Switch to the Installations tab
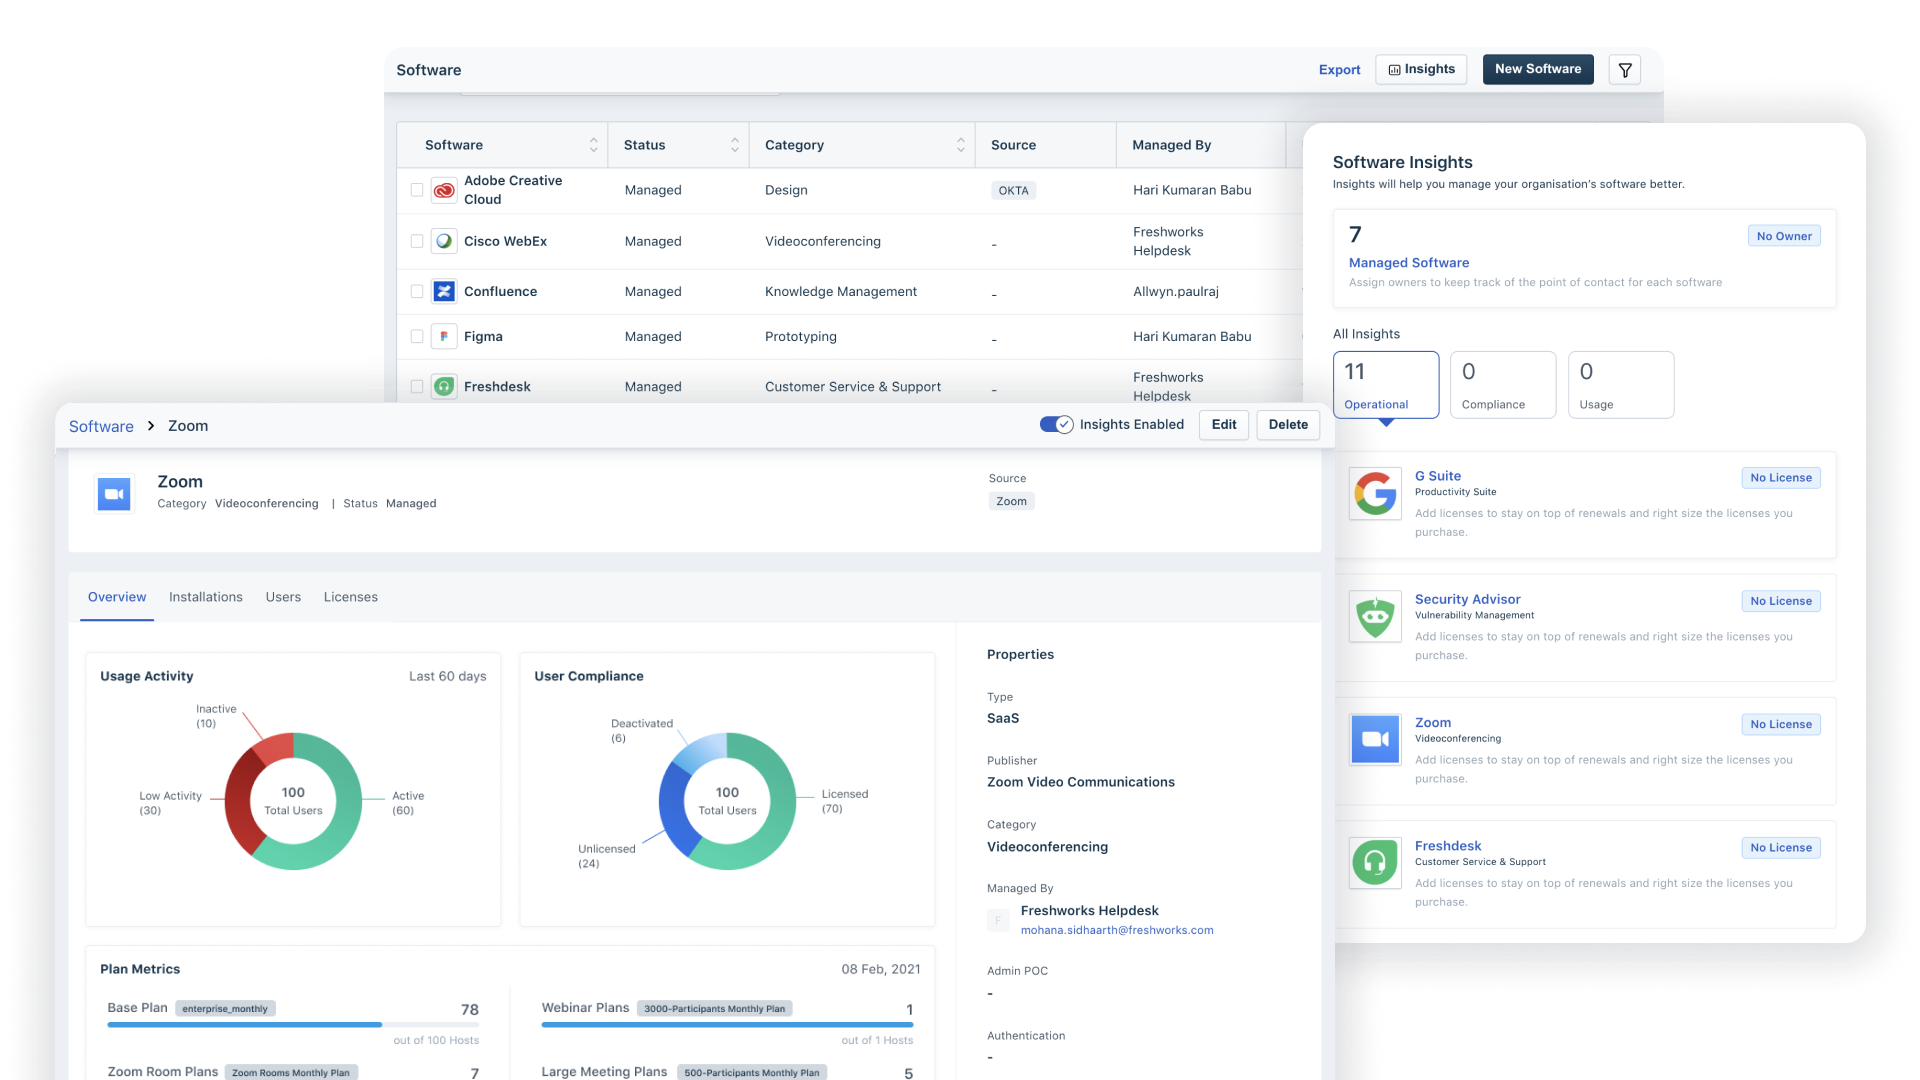 205,597
